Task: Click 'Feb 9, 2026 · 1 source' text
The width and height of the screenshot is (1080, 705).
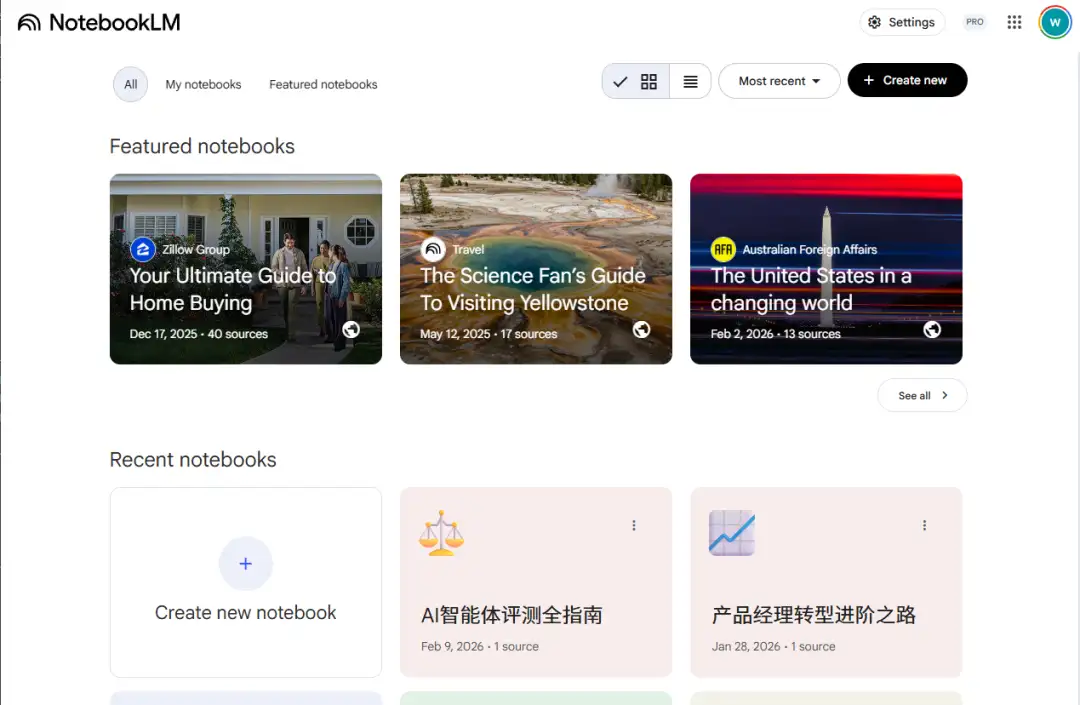Action: [480, 646]
